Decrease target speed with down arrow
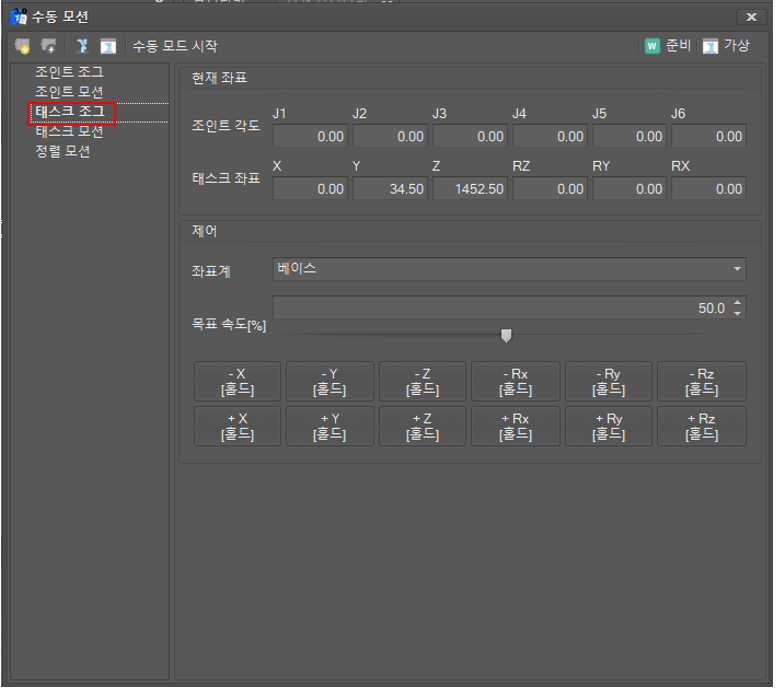The width and height of the screenshot is (777, 688). click(738, 314)
